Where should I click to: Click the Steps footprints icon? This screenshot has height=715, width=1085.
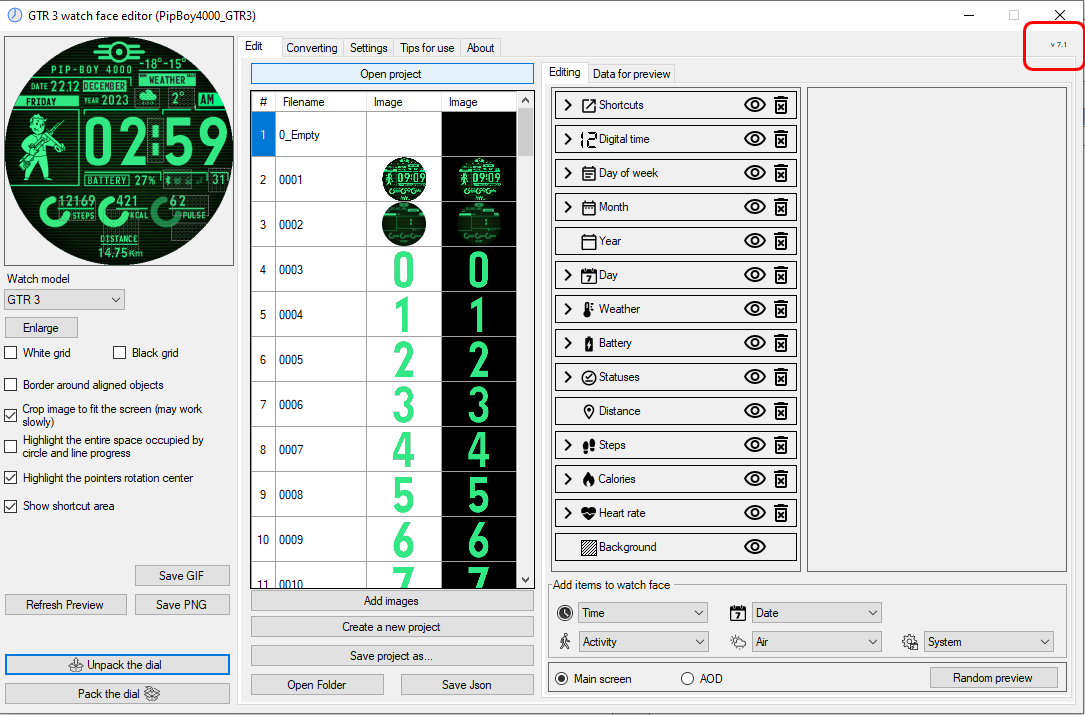coord(589,445)
